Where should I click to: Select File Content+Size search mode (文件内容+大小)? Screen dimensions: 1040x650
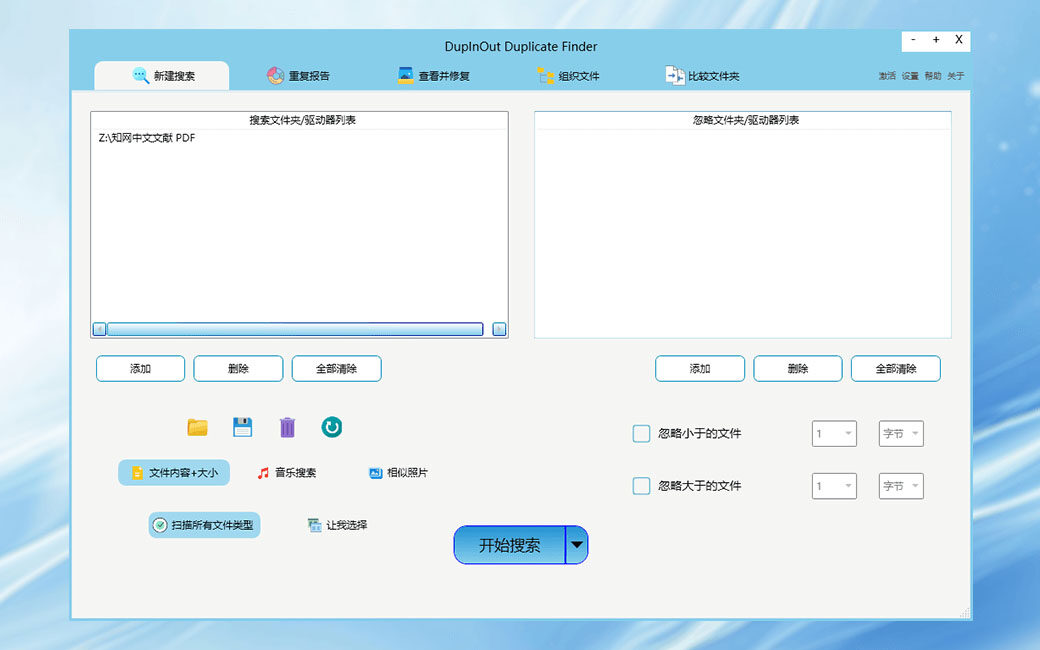tap(174, 473)
